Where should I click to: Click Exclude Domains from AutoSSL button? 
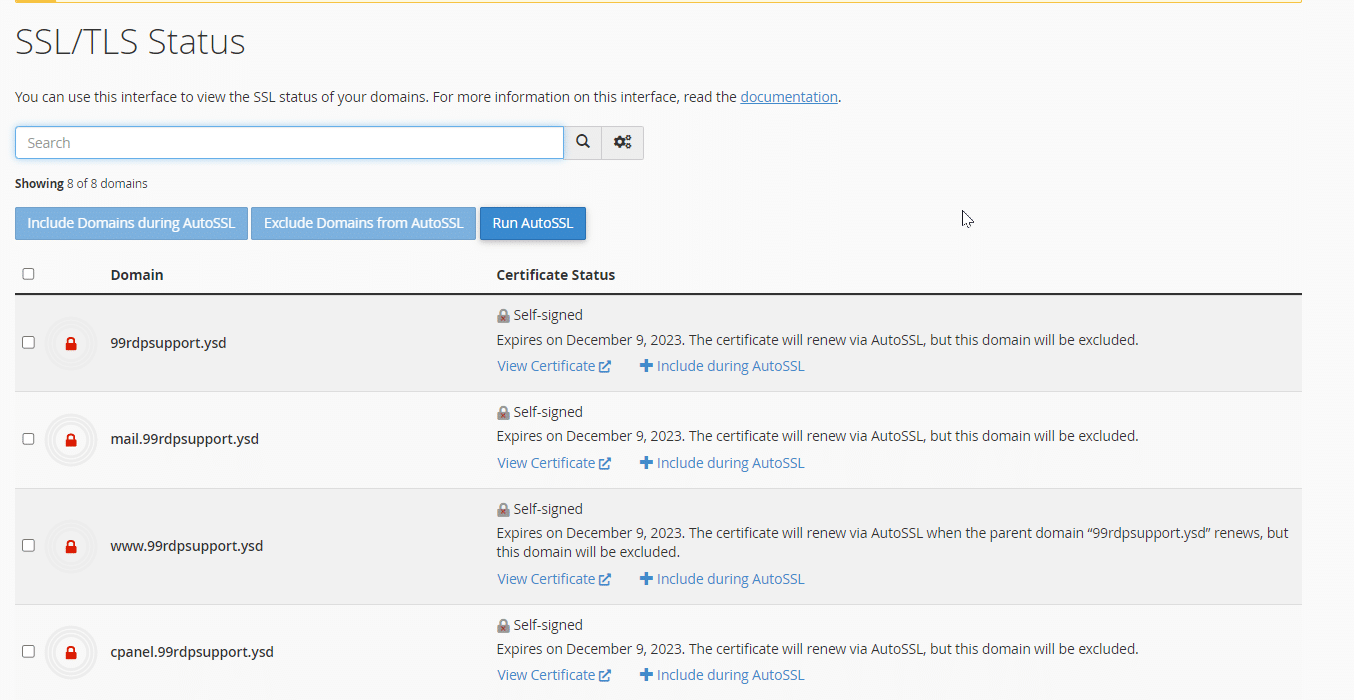pos(363,223)
